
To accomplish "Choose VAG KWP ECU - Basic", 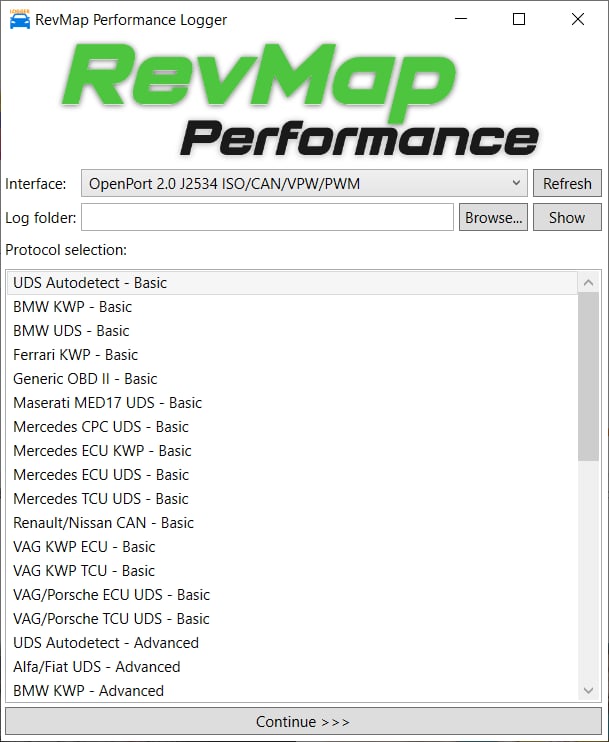I will 292,547.
